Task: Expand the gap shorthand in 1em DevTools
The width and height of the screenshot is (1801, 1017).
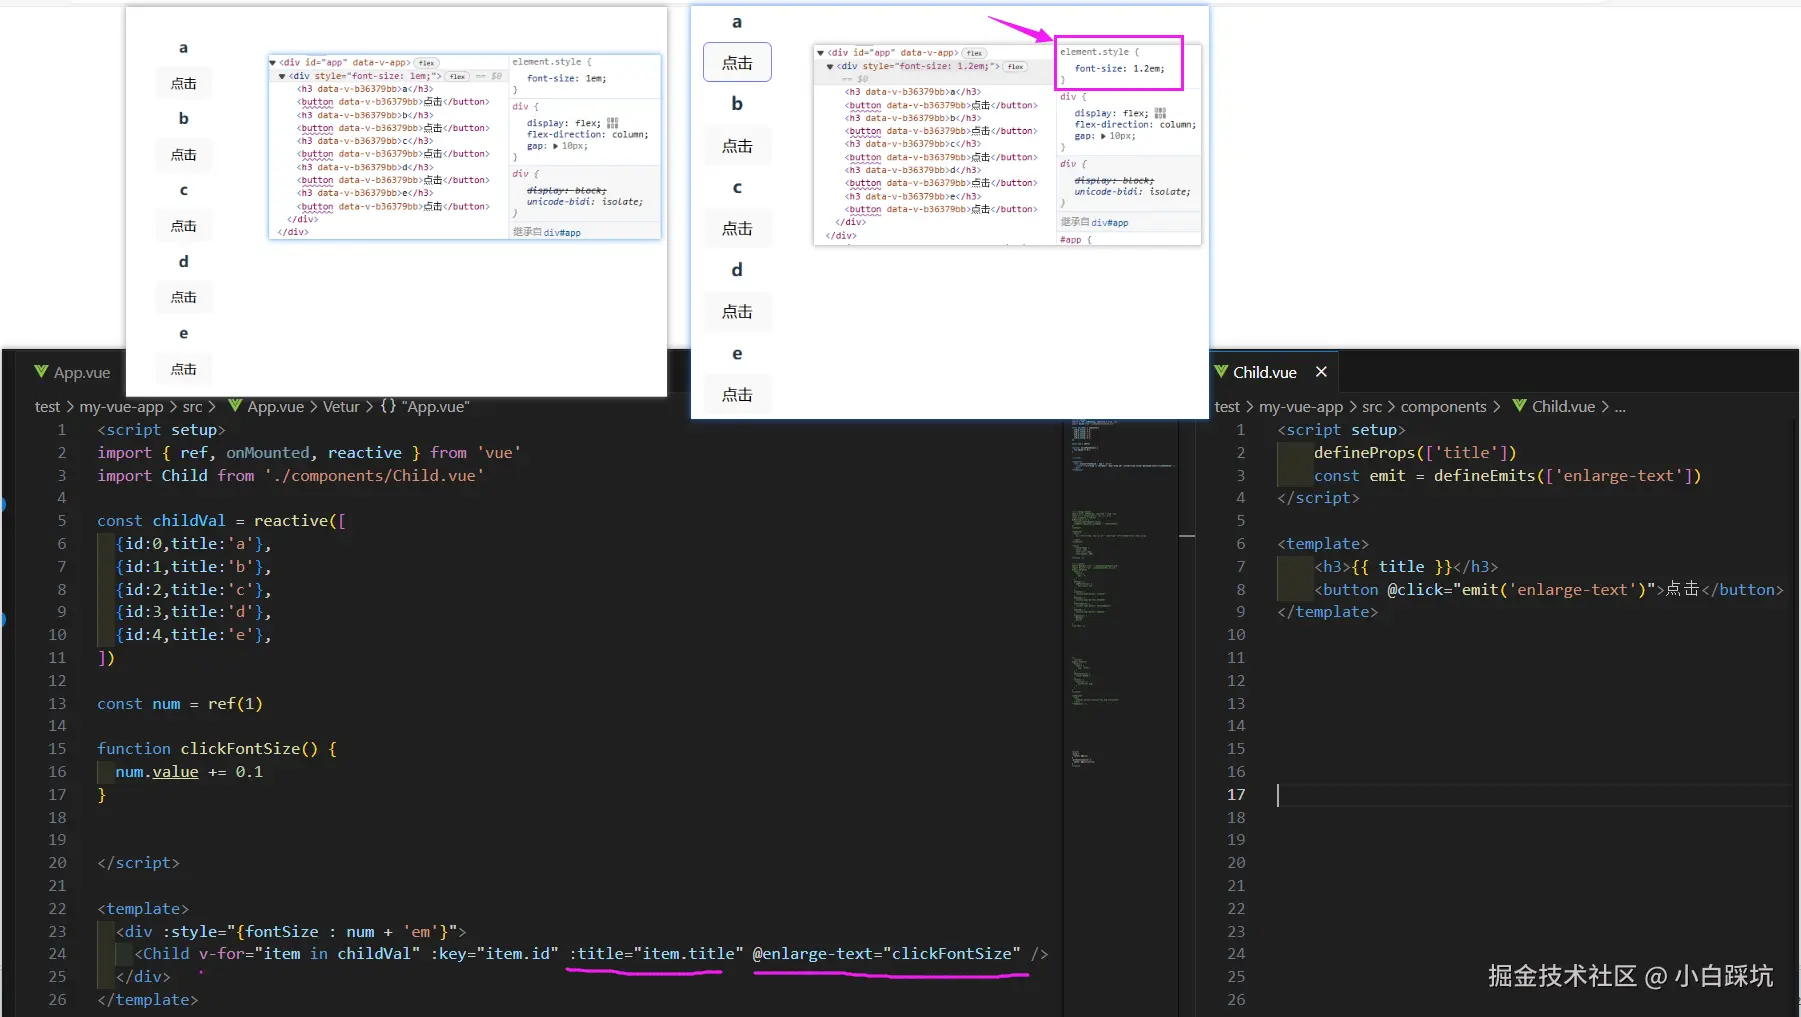Action: pyautogui.click(x=556, y=146)
